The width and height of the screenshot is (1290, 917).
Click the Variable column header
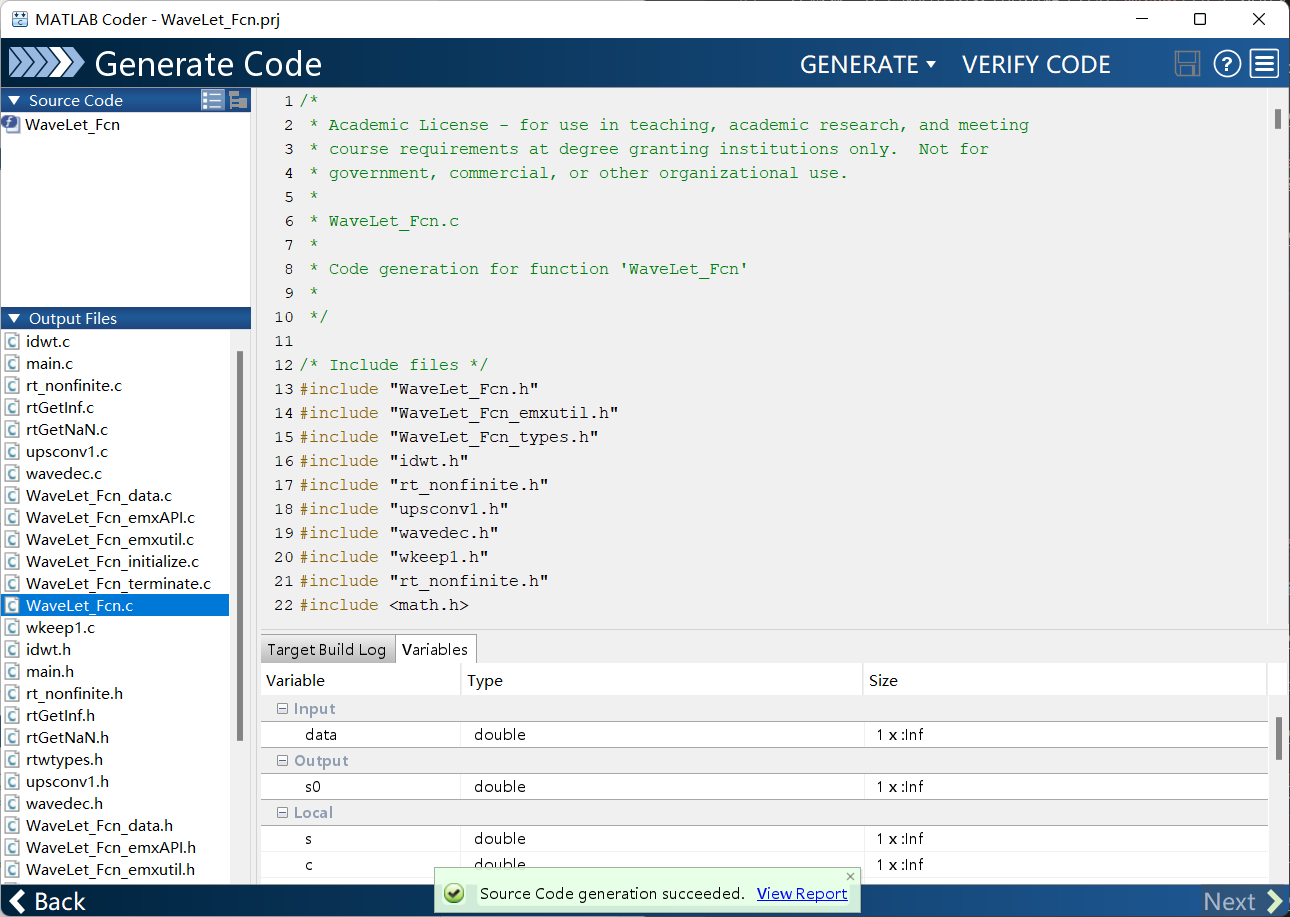[361, 680]
